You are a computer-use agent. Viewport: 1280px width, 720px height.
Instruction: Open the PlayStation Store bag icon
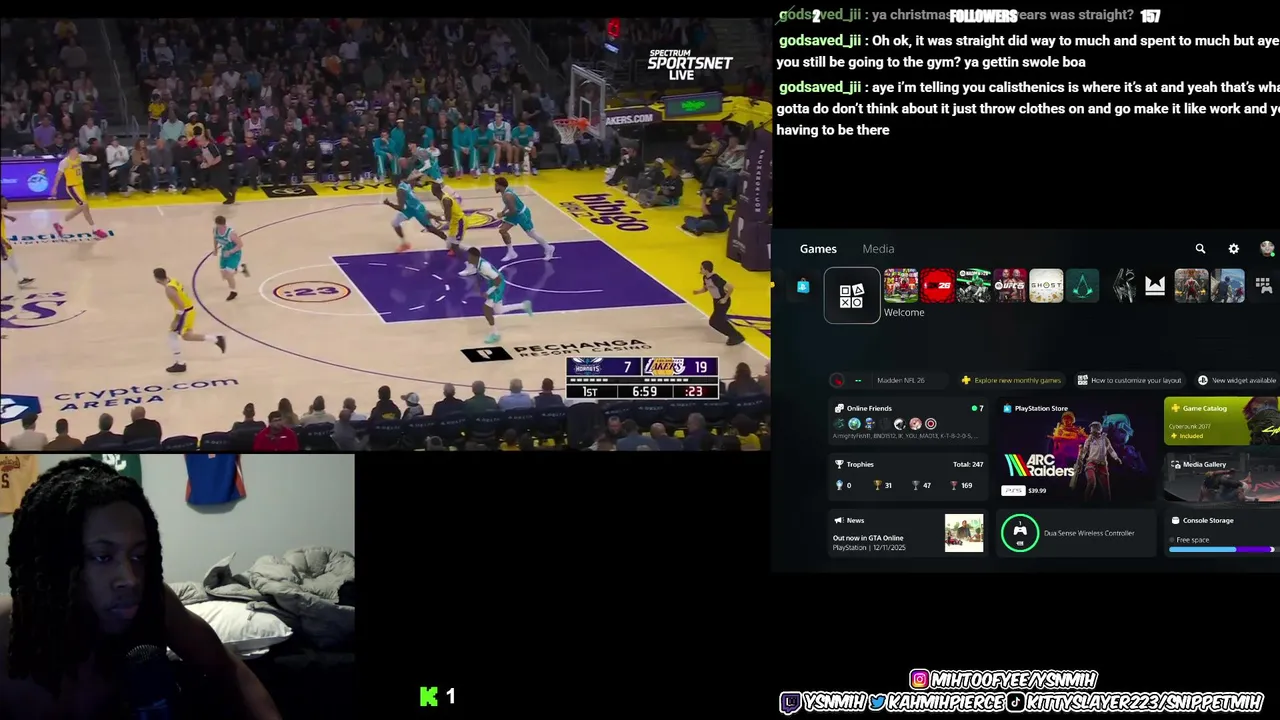[x=803, y=286]
